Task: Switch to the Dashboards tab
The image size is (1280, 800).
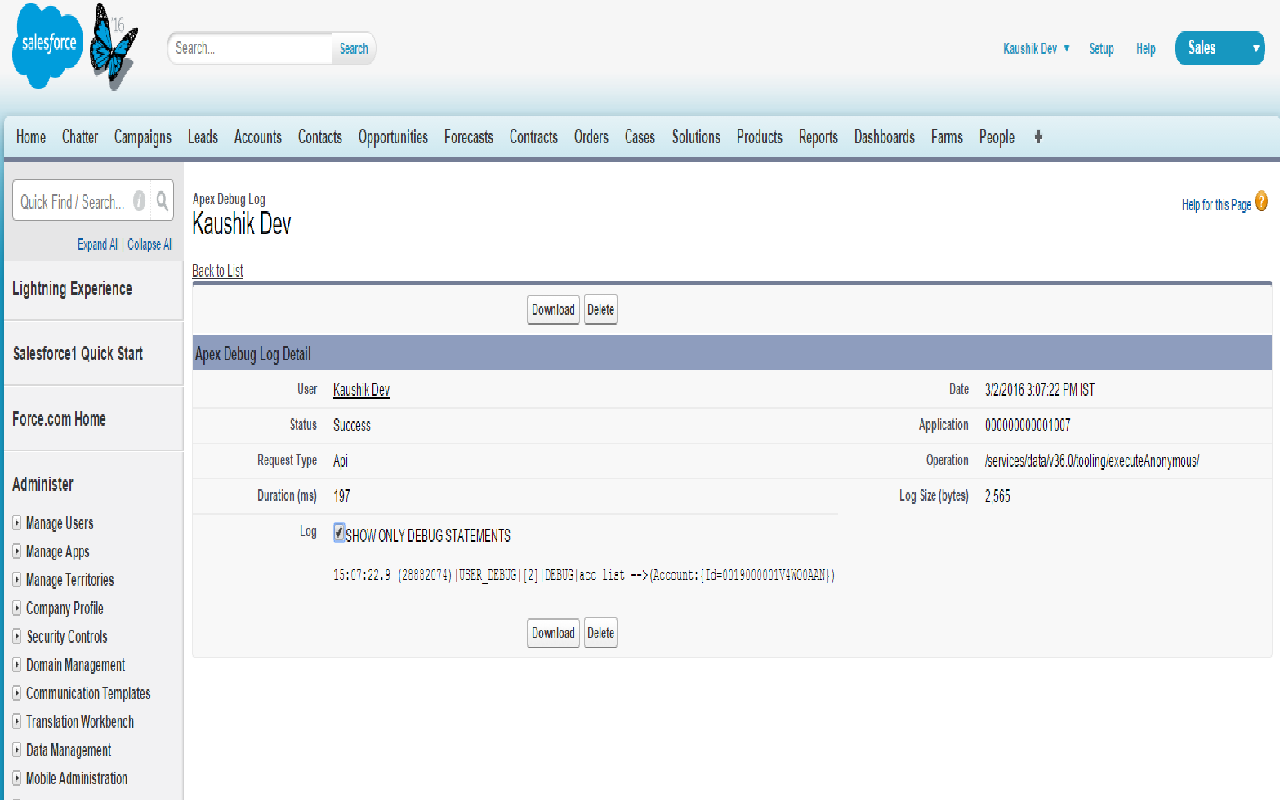Action: click(884, 137)
